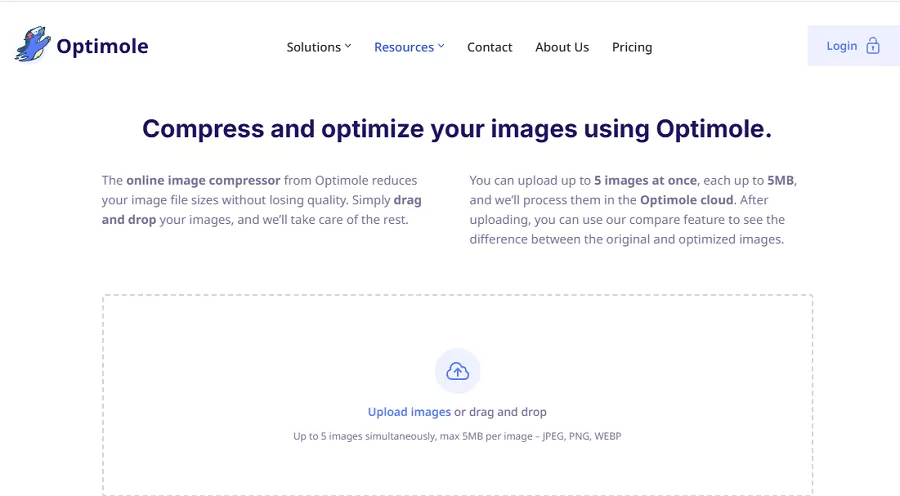Viewport: 900px width, 496px height.
Task: Click the Optimole brand name link
Action: (x=102, y=46)
